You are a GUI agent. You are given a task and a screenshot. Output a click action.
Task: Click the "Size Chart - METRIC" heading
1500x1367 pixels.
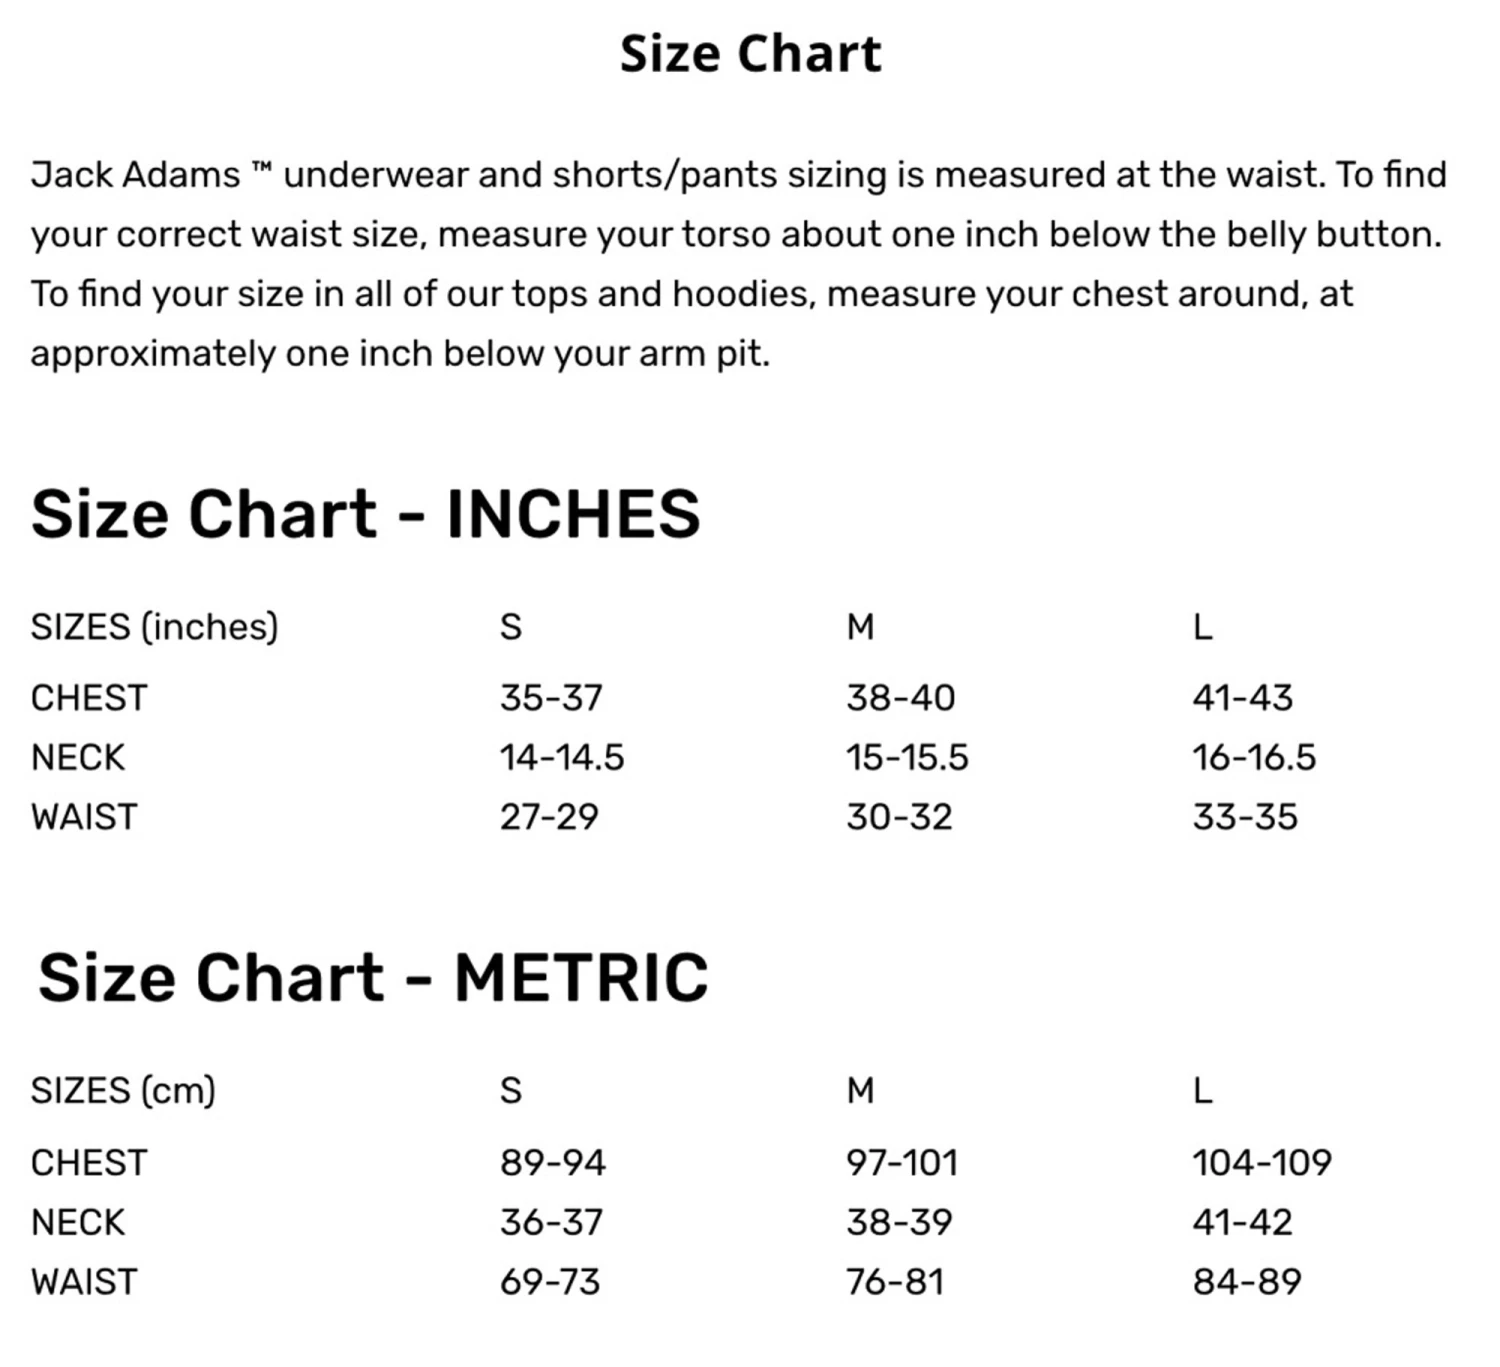tap(373, 977)
